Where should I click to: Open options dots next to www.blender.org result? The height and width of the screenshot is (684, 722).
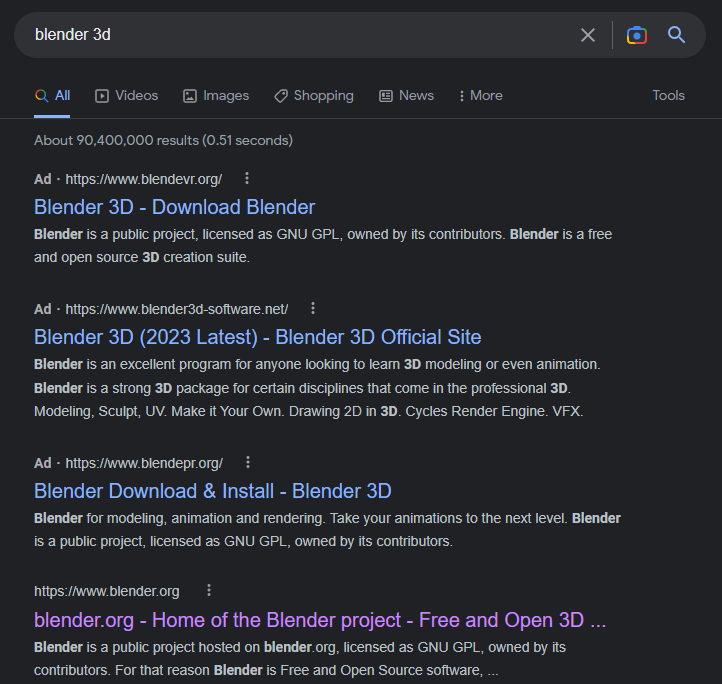tap(209, 590)
